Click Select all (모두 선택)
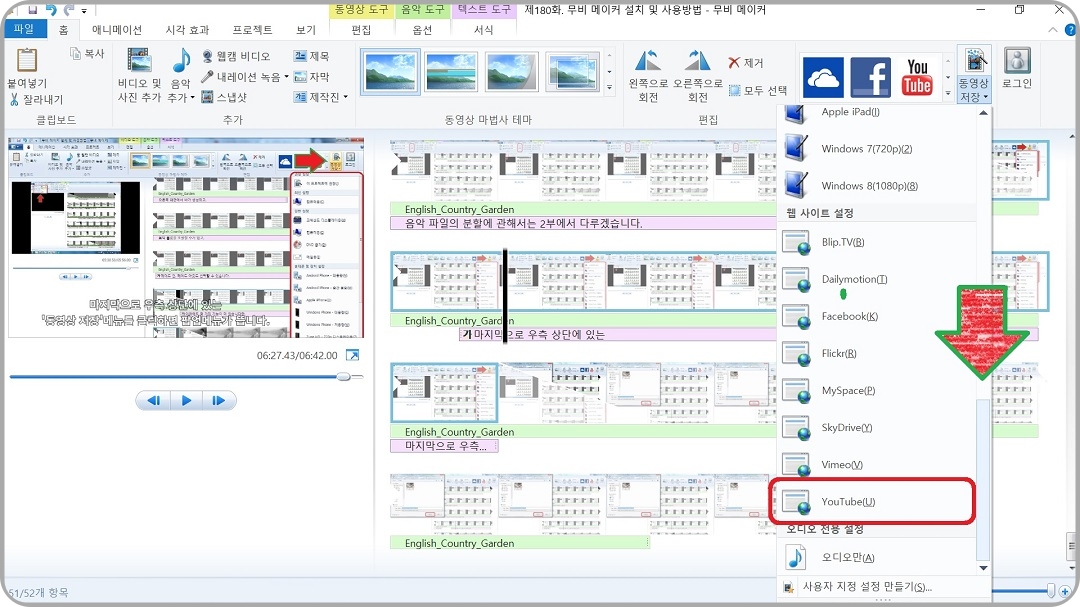This screenshot has height=607, width=1080. click(x=758, y=90)
